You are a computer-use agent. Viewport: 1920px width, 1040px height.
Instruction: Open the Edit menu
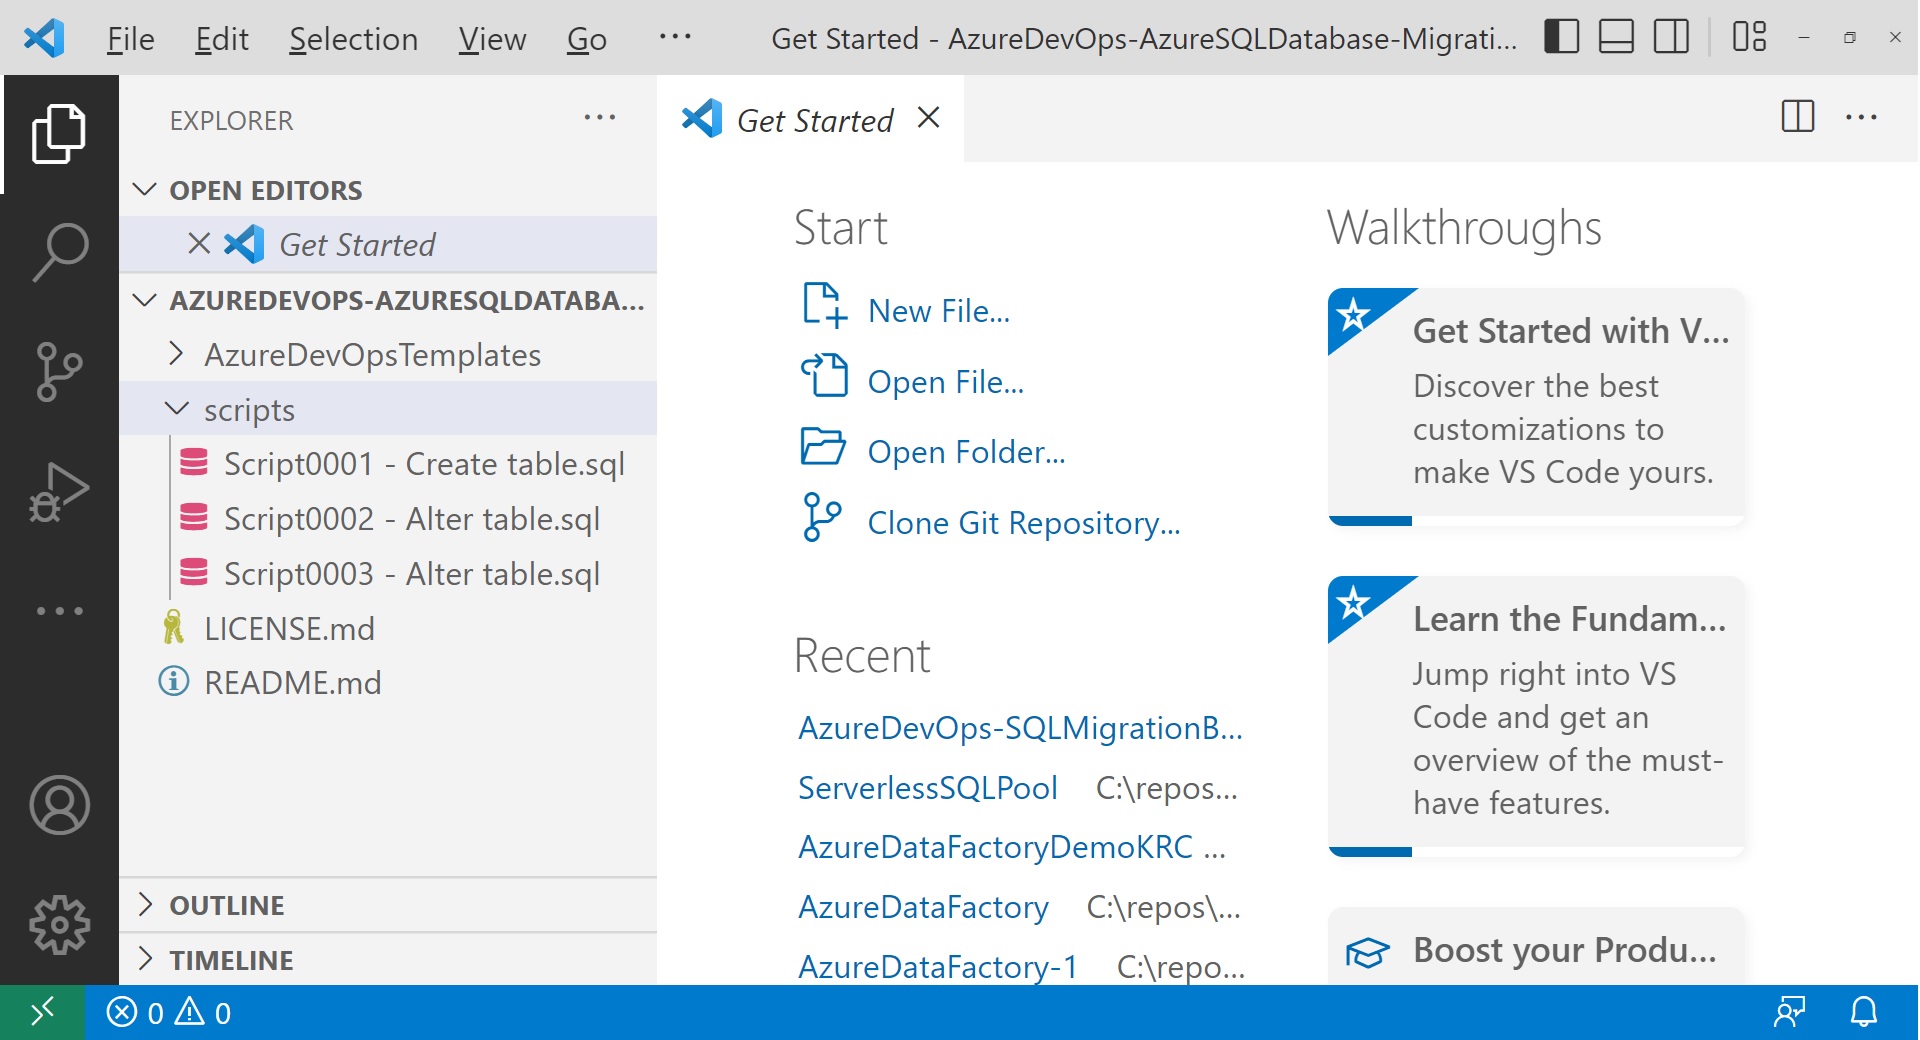tap(221, 38)
